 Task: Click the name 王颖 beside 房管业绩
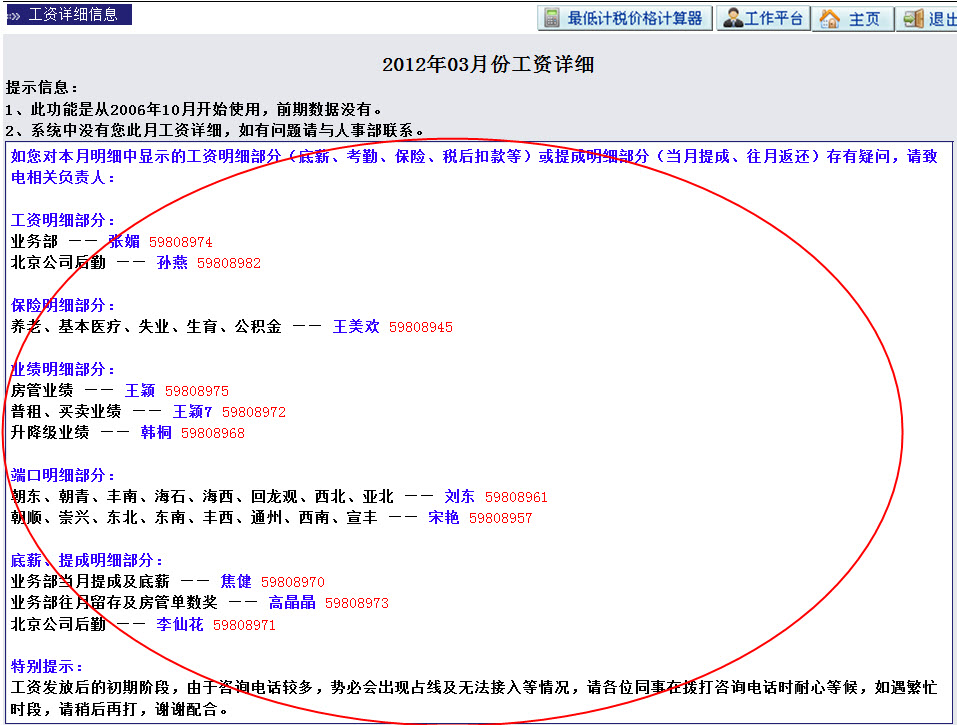tap(140, 391)
